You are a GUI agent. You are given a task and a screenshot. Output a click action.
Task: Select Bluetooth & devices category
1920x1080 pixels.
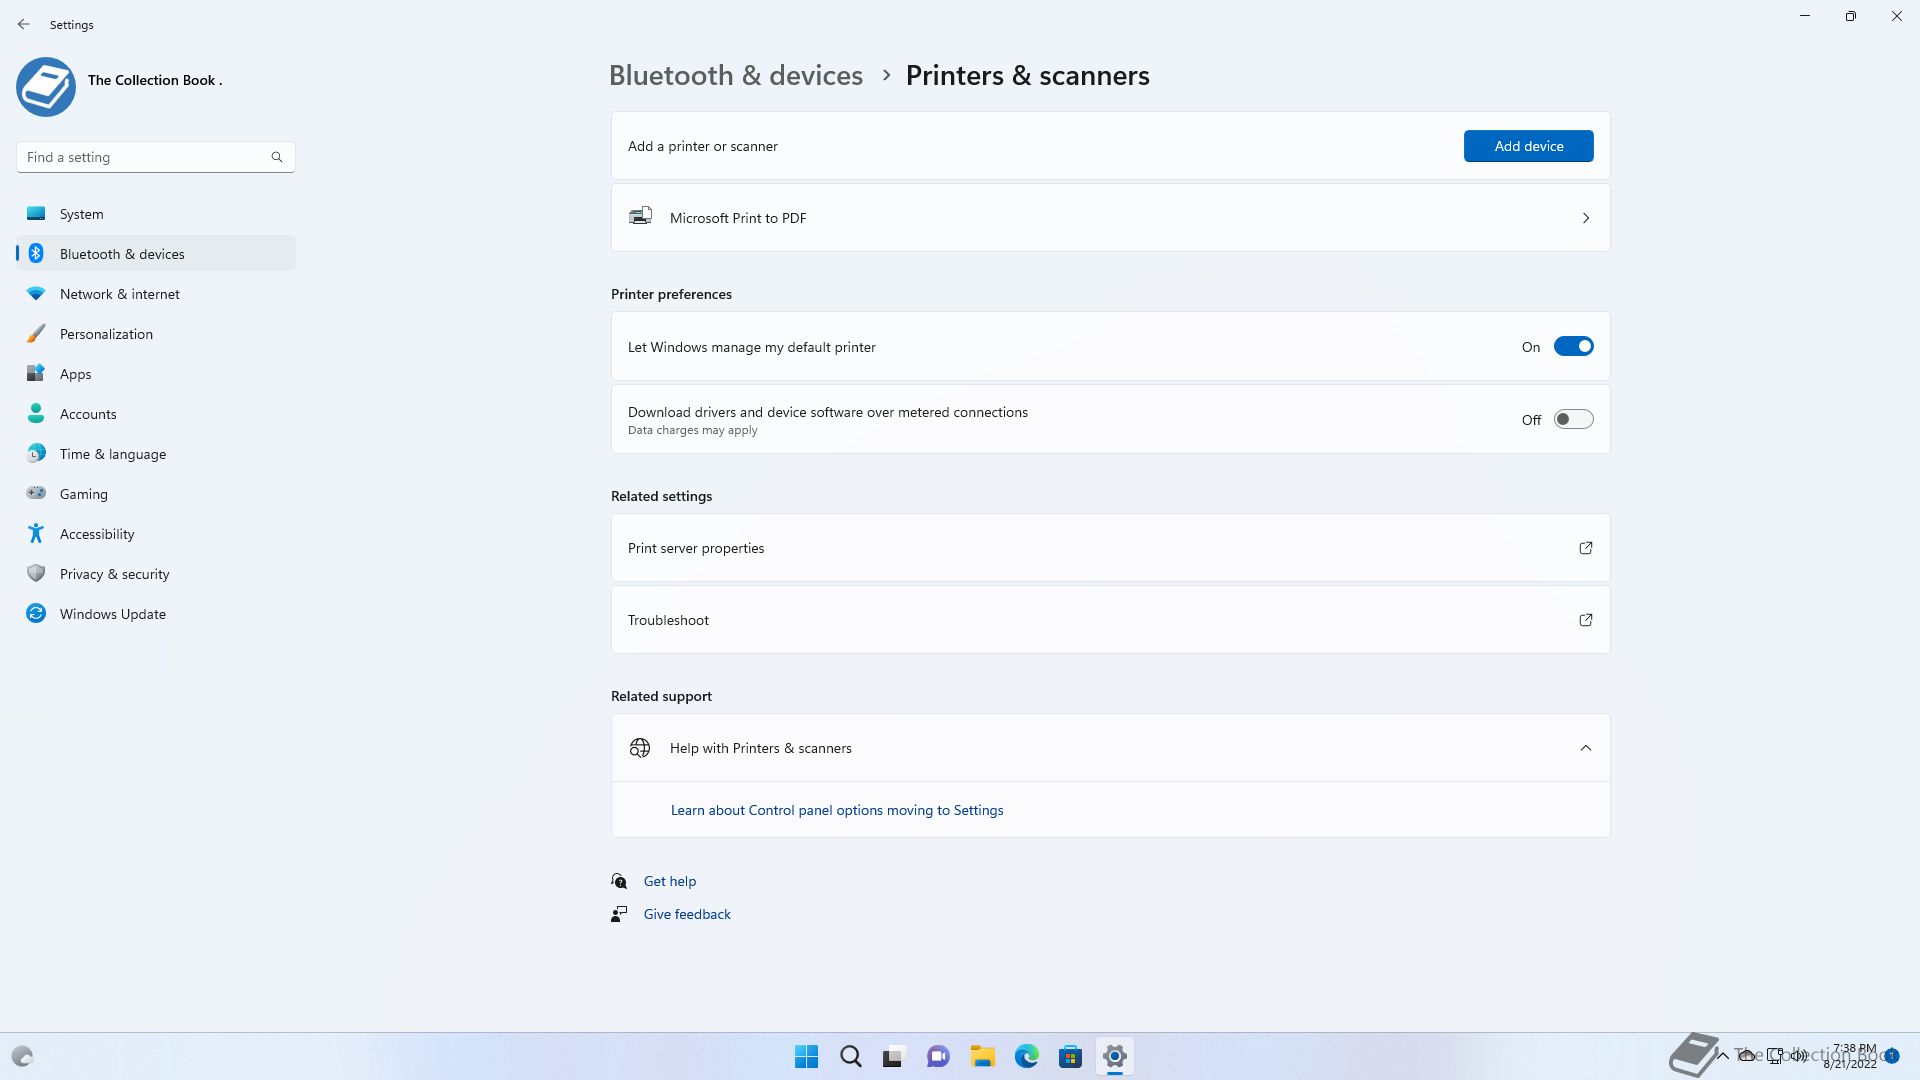tap(156, 253)
